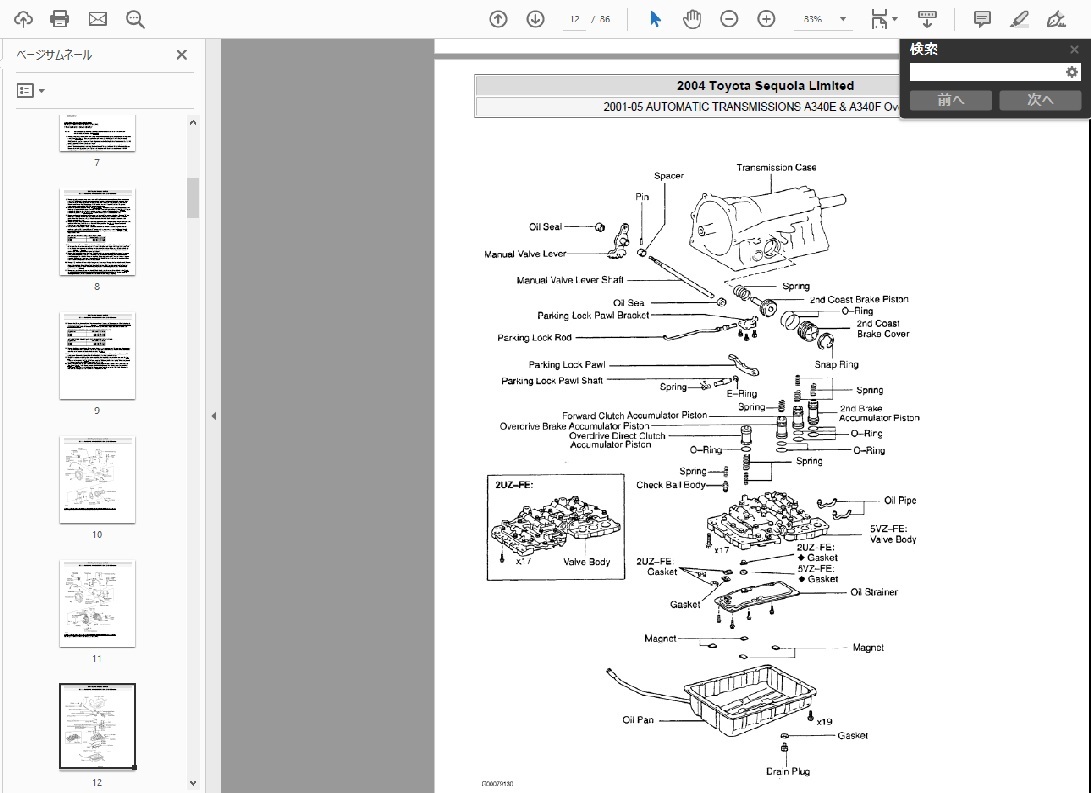Add a comment note icon
This screenshot has width=1091, height=793.
coord(982,19)
